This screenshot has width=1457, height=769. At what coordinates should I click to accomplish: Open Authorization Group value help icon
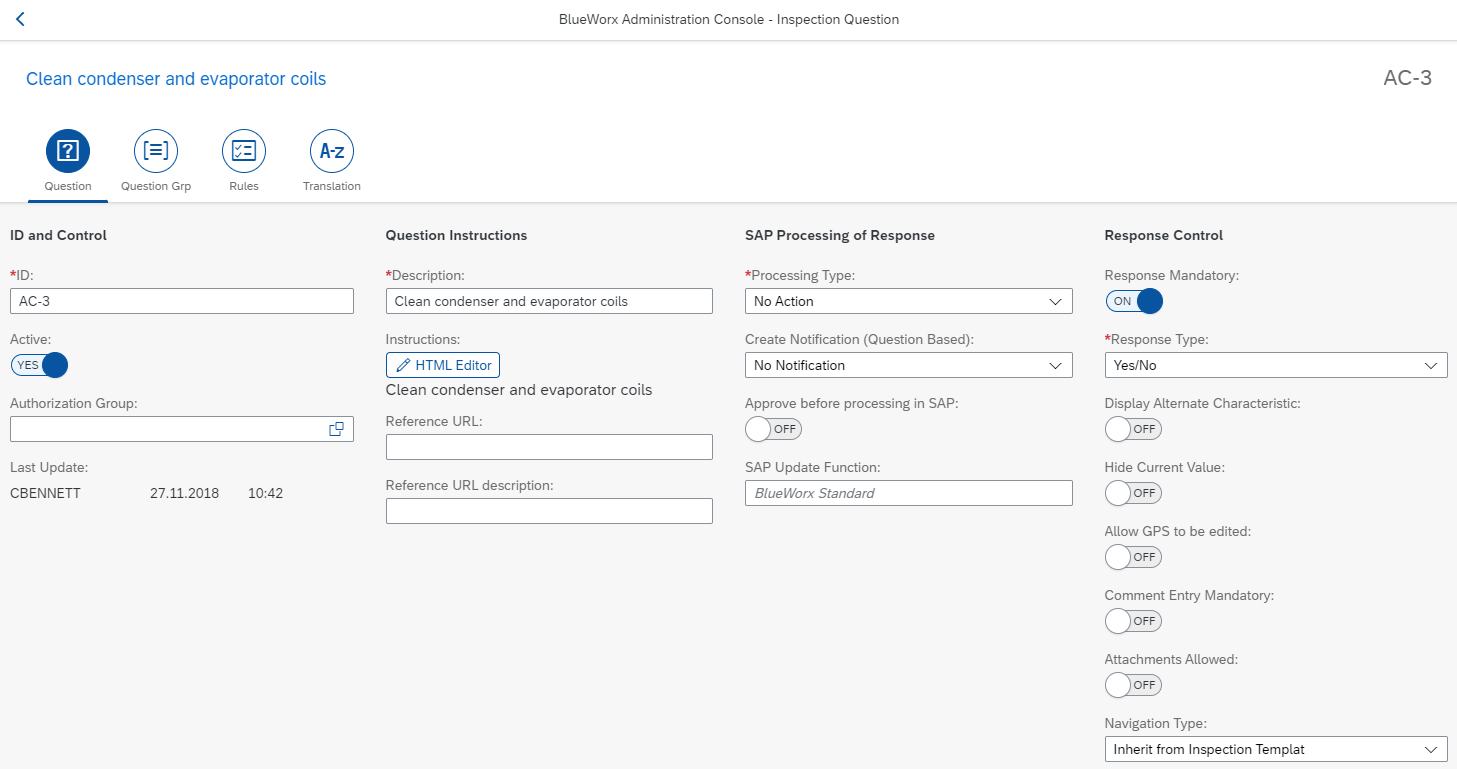(x=336, y=429)
